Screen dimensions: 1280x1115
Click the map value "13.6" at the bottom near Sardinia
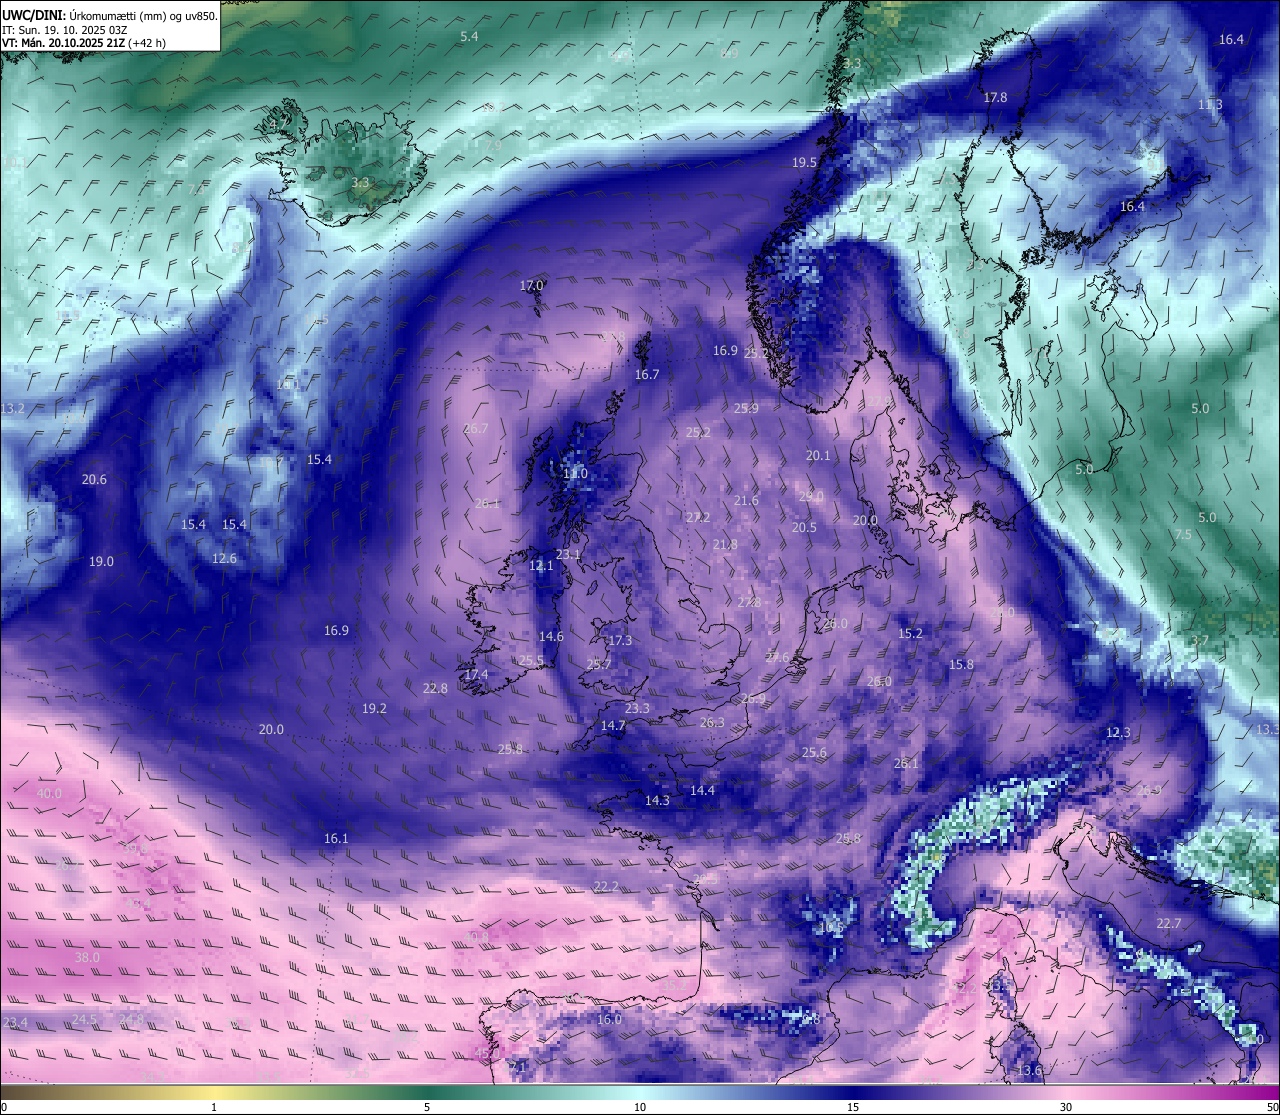pos(1029,1071)
